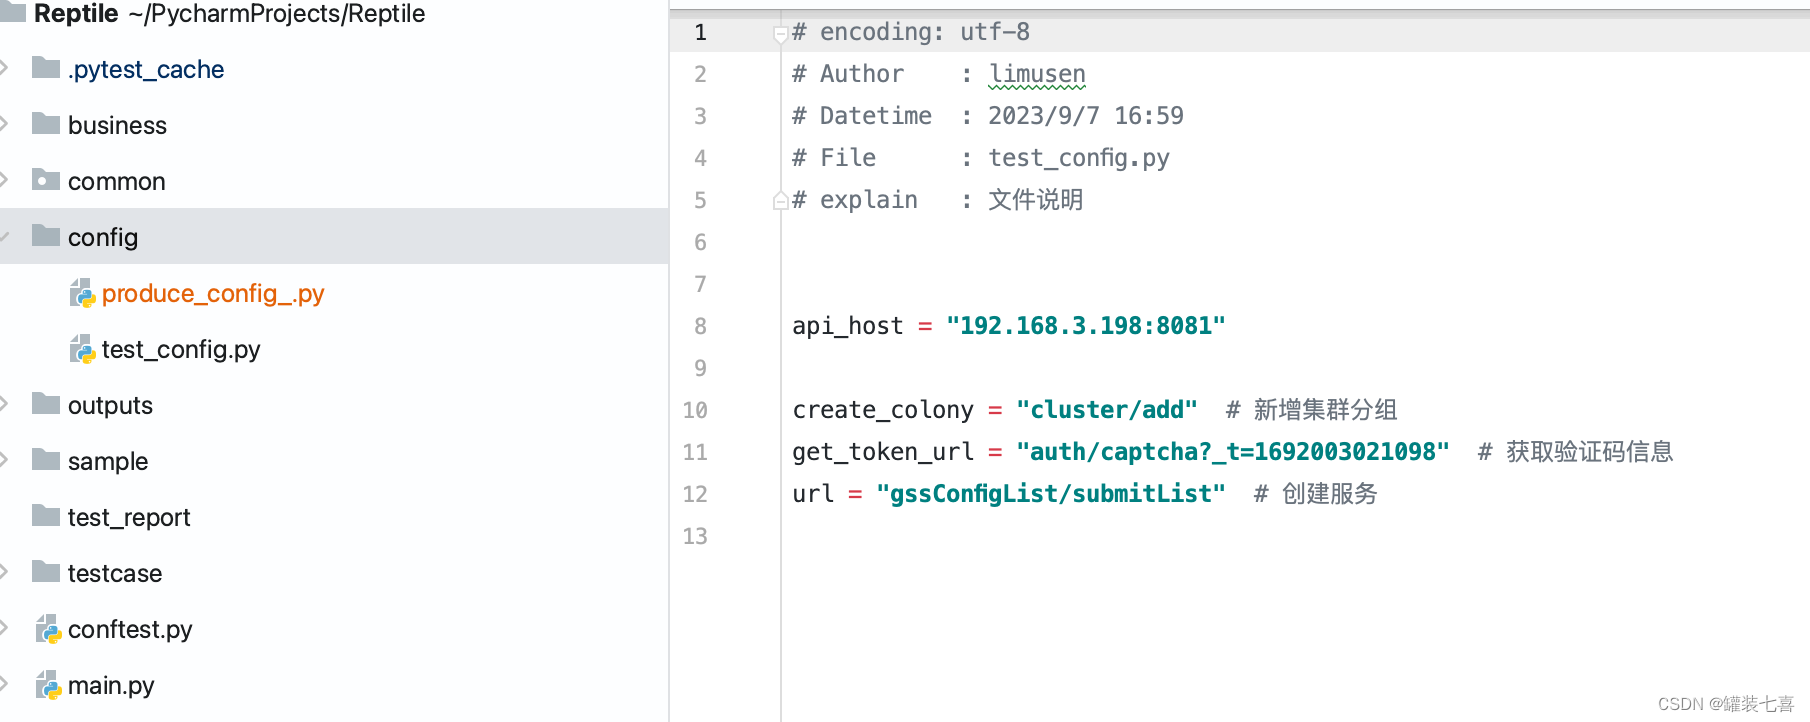The width and height of the screenshot is (1810, 722).
Task: Click the .pytest_cache folder icon
Action: (x=46, y=68)
